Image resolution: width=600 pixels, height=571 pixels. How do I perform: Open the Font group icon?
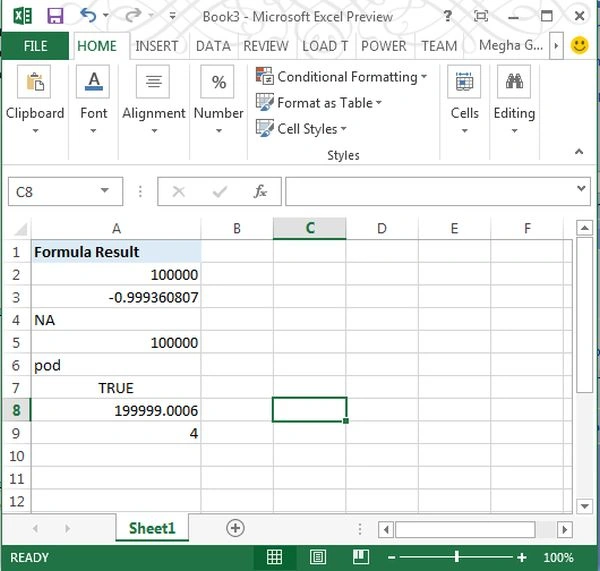click(93, 82)
